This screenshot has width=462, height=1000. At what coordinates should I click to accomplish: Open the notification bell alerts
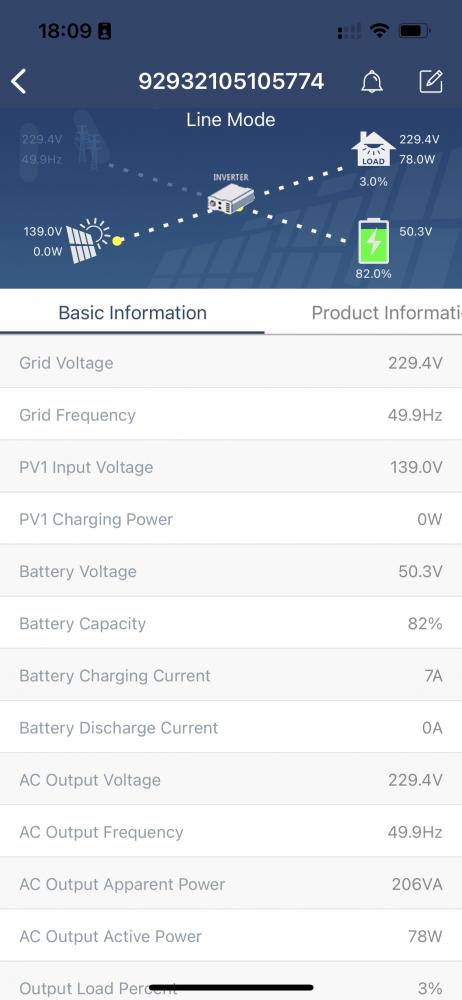click(372, 82)
